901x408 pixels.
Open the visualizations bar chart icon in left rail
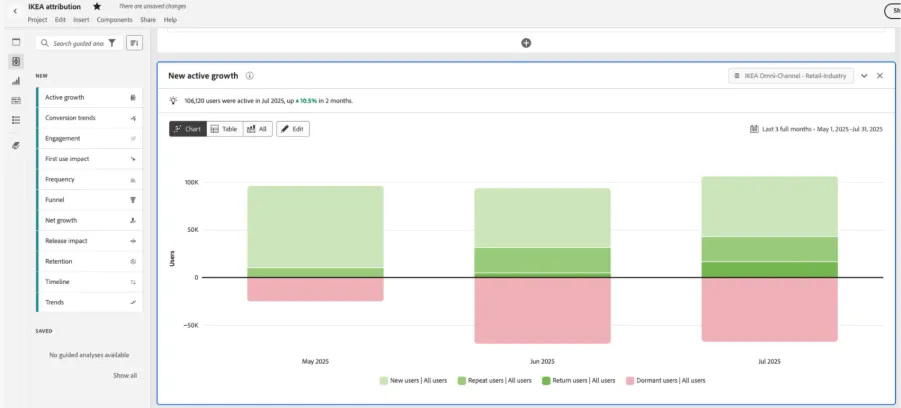pos(16,81)
